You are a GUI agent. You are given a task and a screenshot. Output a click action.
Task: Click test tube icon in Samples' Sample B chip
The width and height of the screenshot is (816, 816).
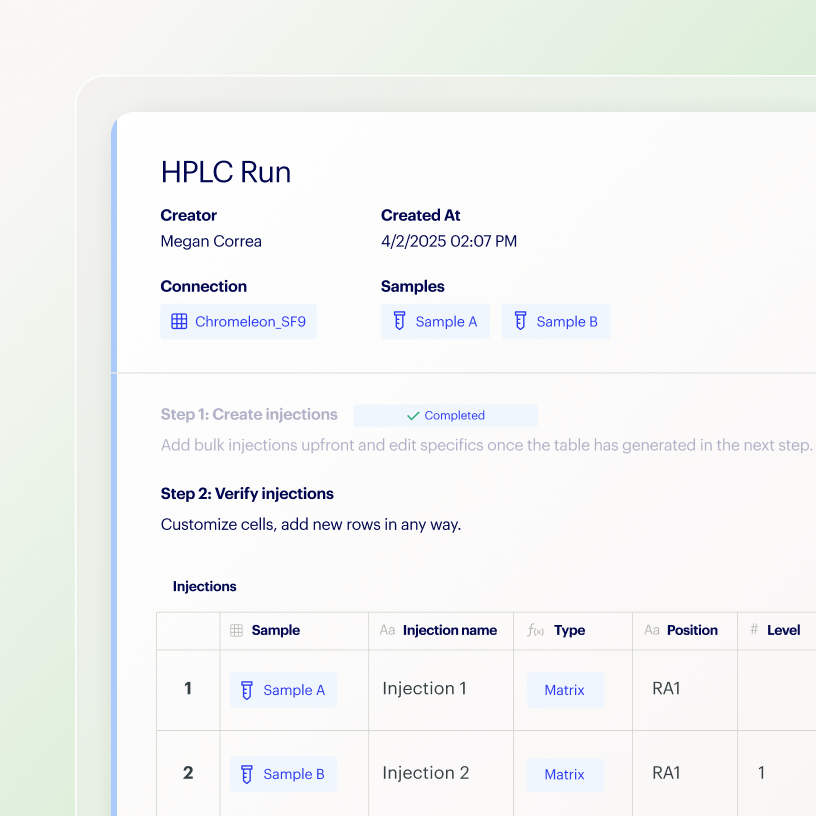pyautogui.click(x=520, y=321)
